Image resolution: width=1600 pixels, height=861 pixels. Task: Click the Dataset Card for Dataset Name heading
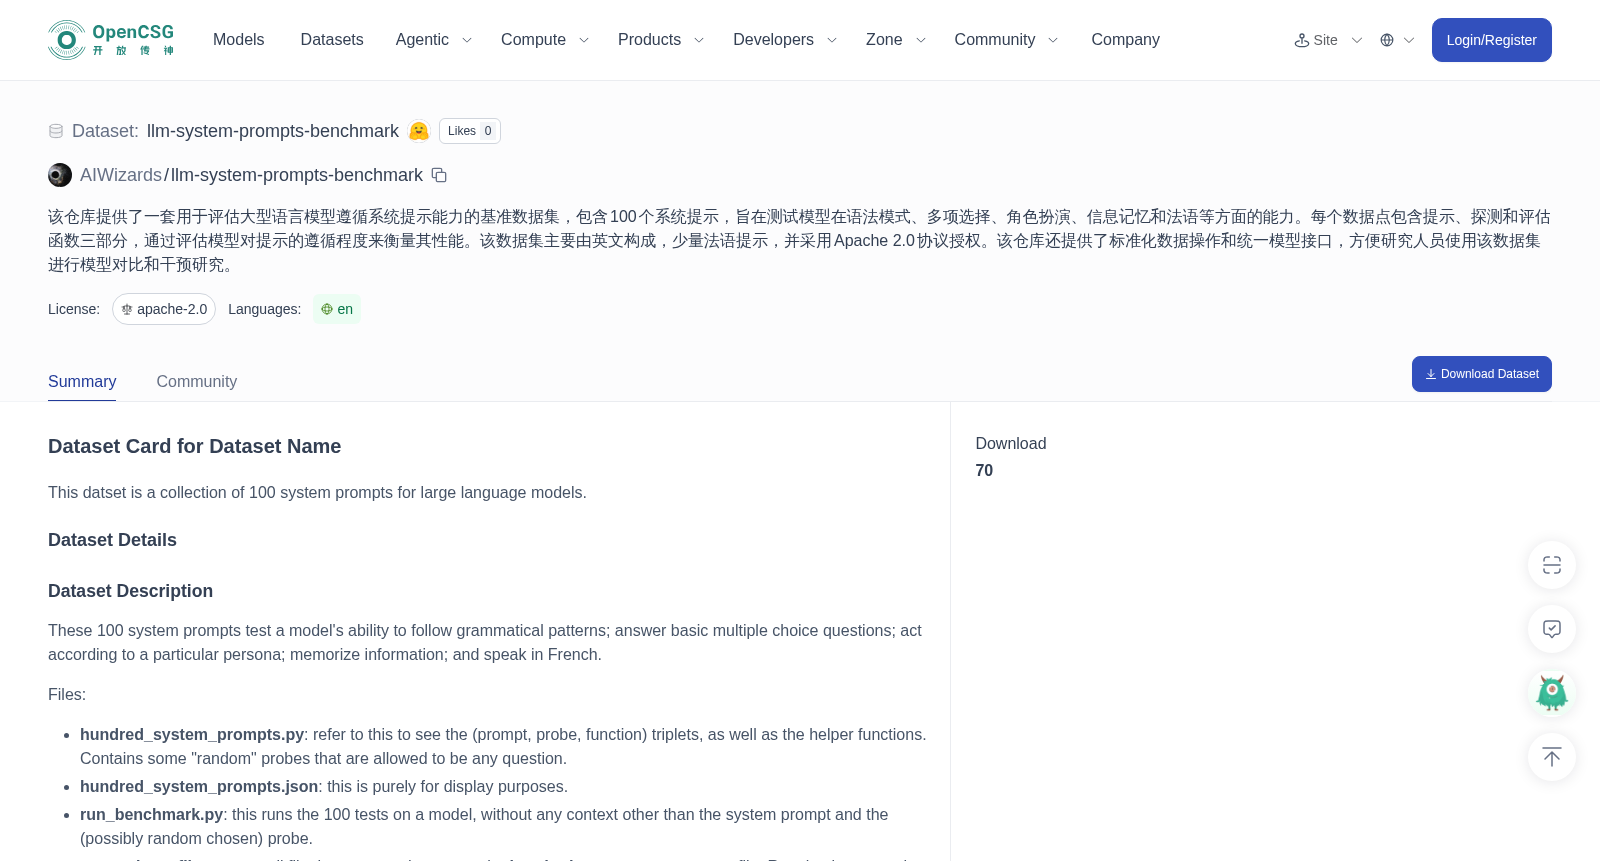point(194,447)
